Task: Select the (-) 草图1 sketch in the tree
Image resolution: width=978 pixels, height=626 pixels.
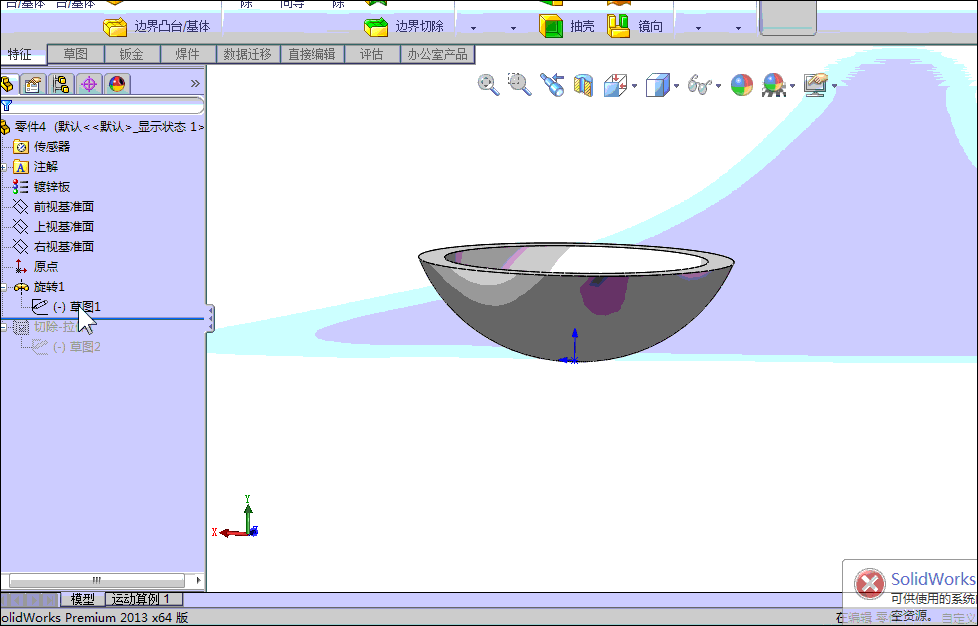Action: click(x=67, y=306)
